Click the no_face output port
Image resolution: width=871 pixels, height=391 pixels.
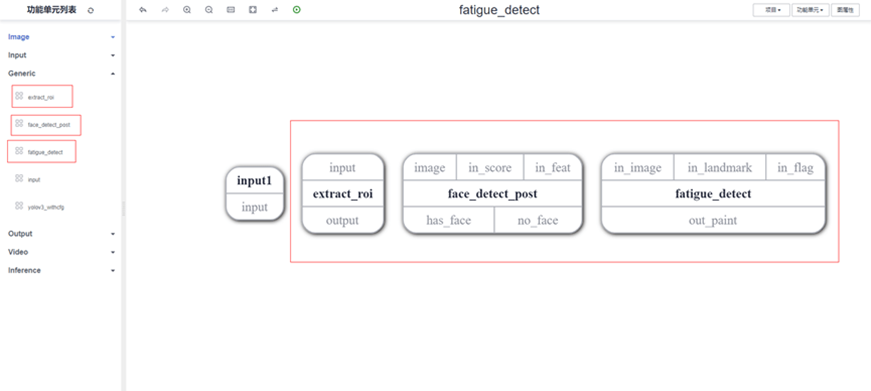point(538,220)
